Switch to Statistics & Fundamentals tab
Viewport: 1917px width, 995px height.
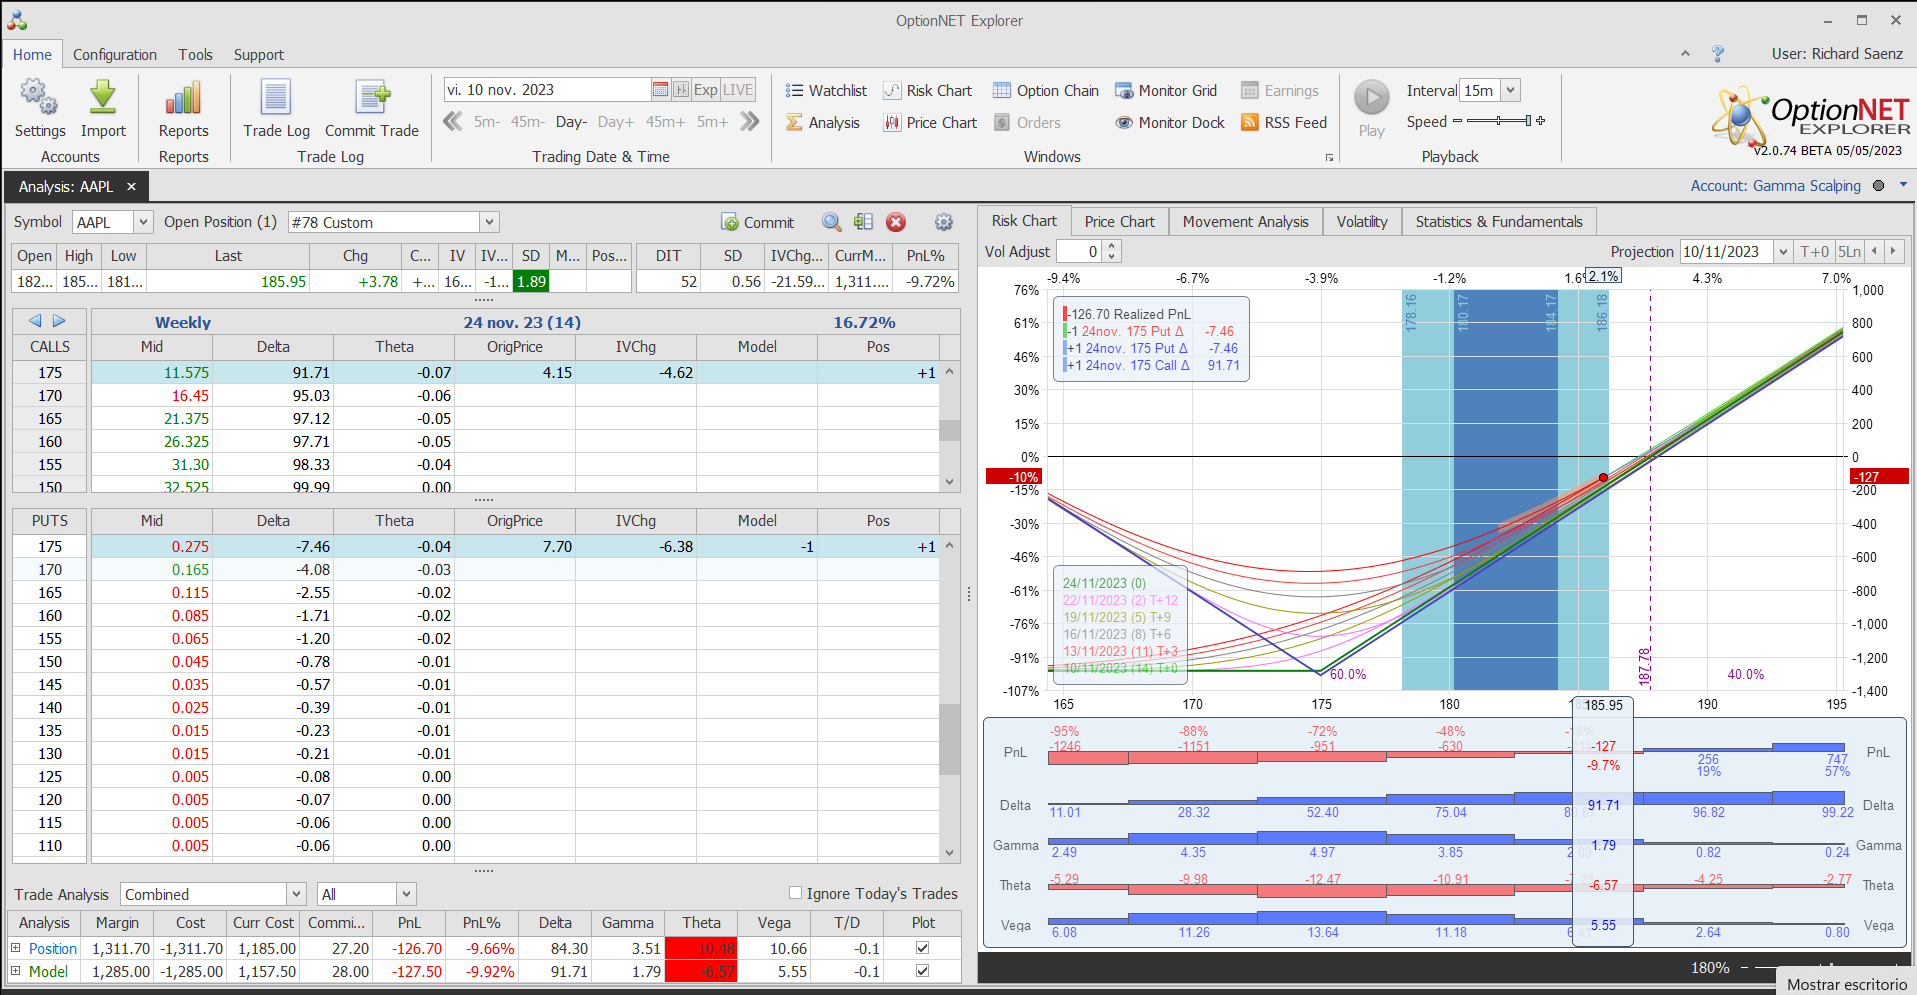[x=1499, y=222]
